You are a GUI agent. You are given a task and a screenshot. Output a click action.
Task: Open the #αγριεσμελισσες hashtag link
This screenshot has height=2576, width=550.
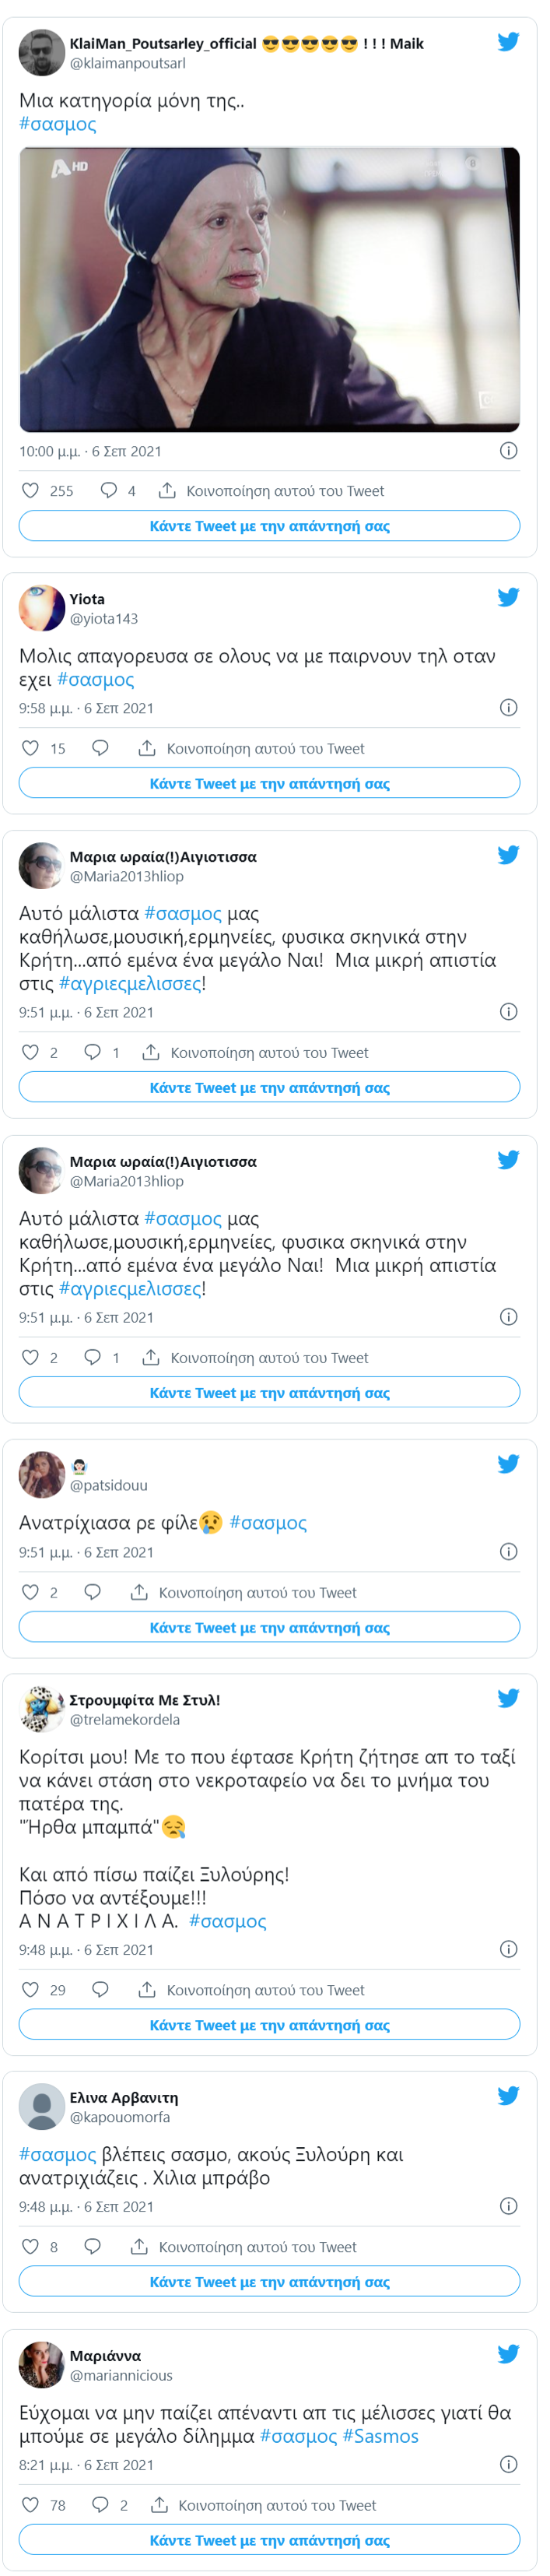(x=120, y=985)
